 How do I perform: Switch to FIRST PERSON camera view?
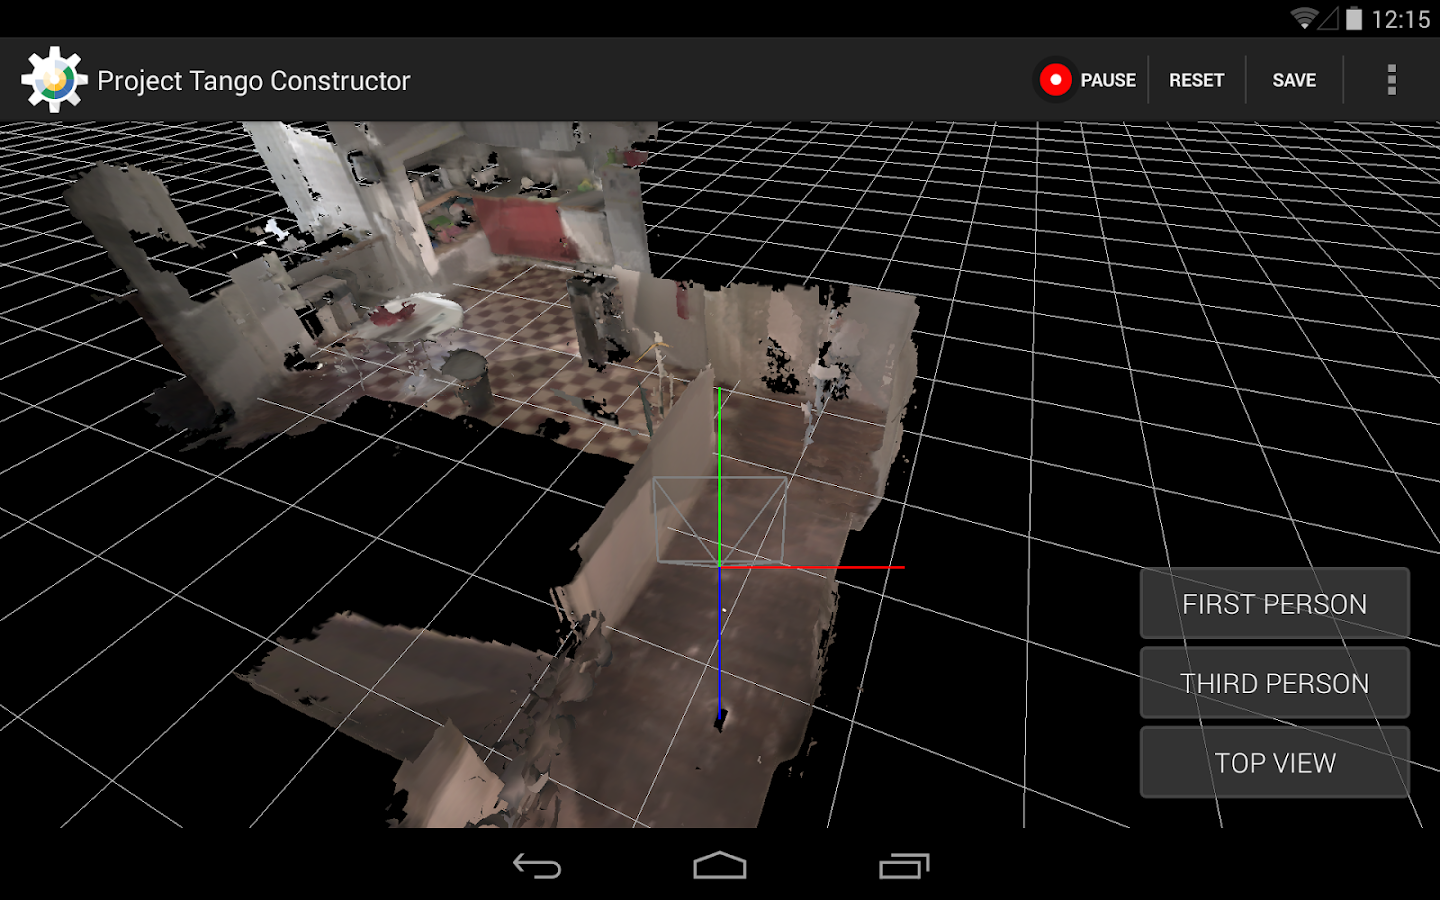[1274, 604]
